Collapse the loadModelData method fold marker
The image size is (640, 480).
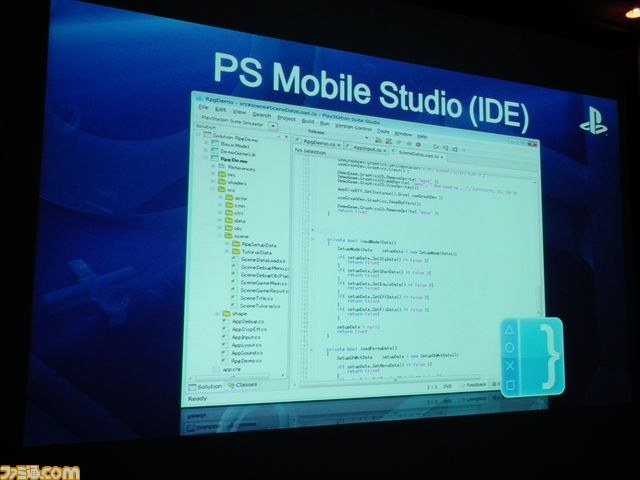(x=313, y=240)
